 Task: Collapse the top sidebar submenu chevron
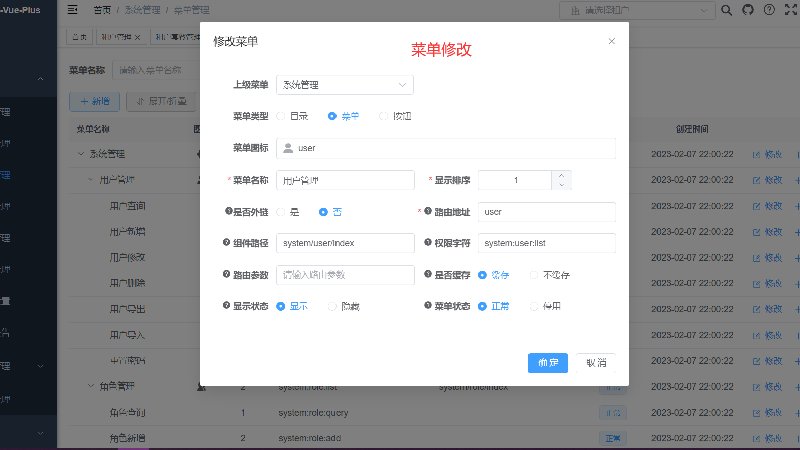(40, 79)
